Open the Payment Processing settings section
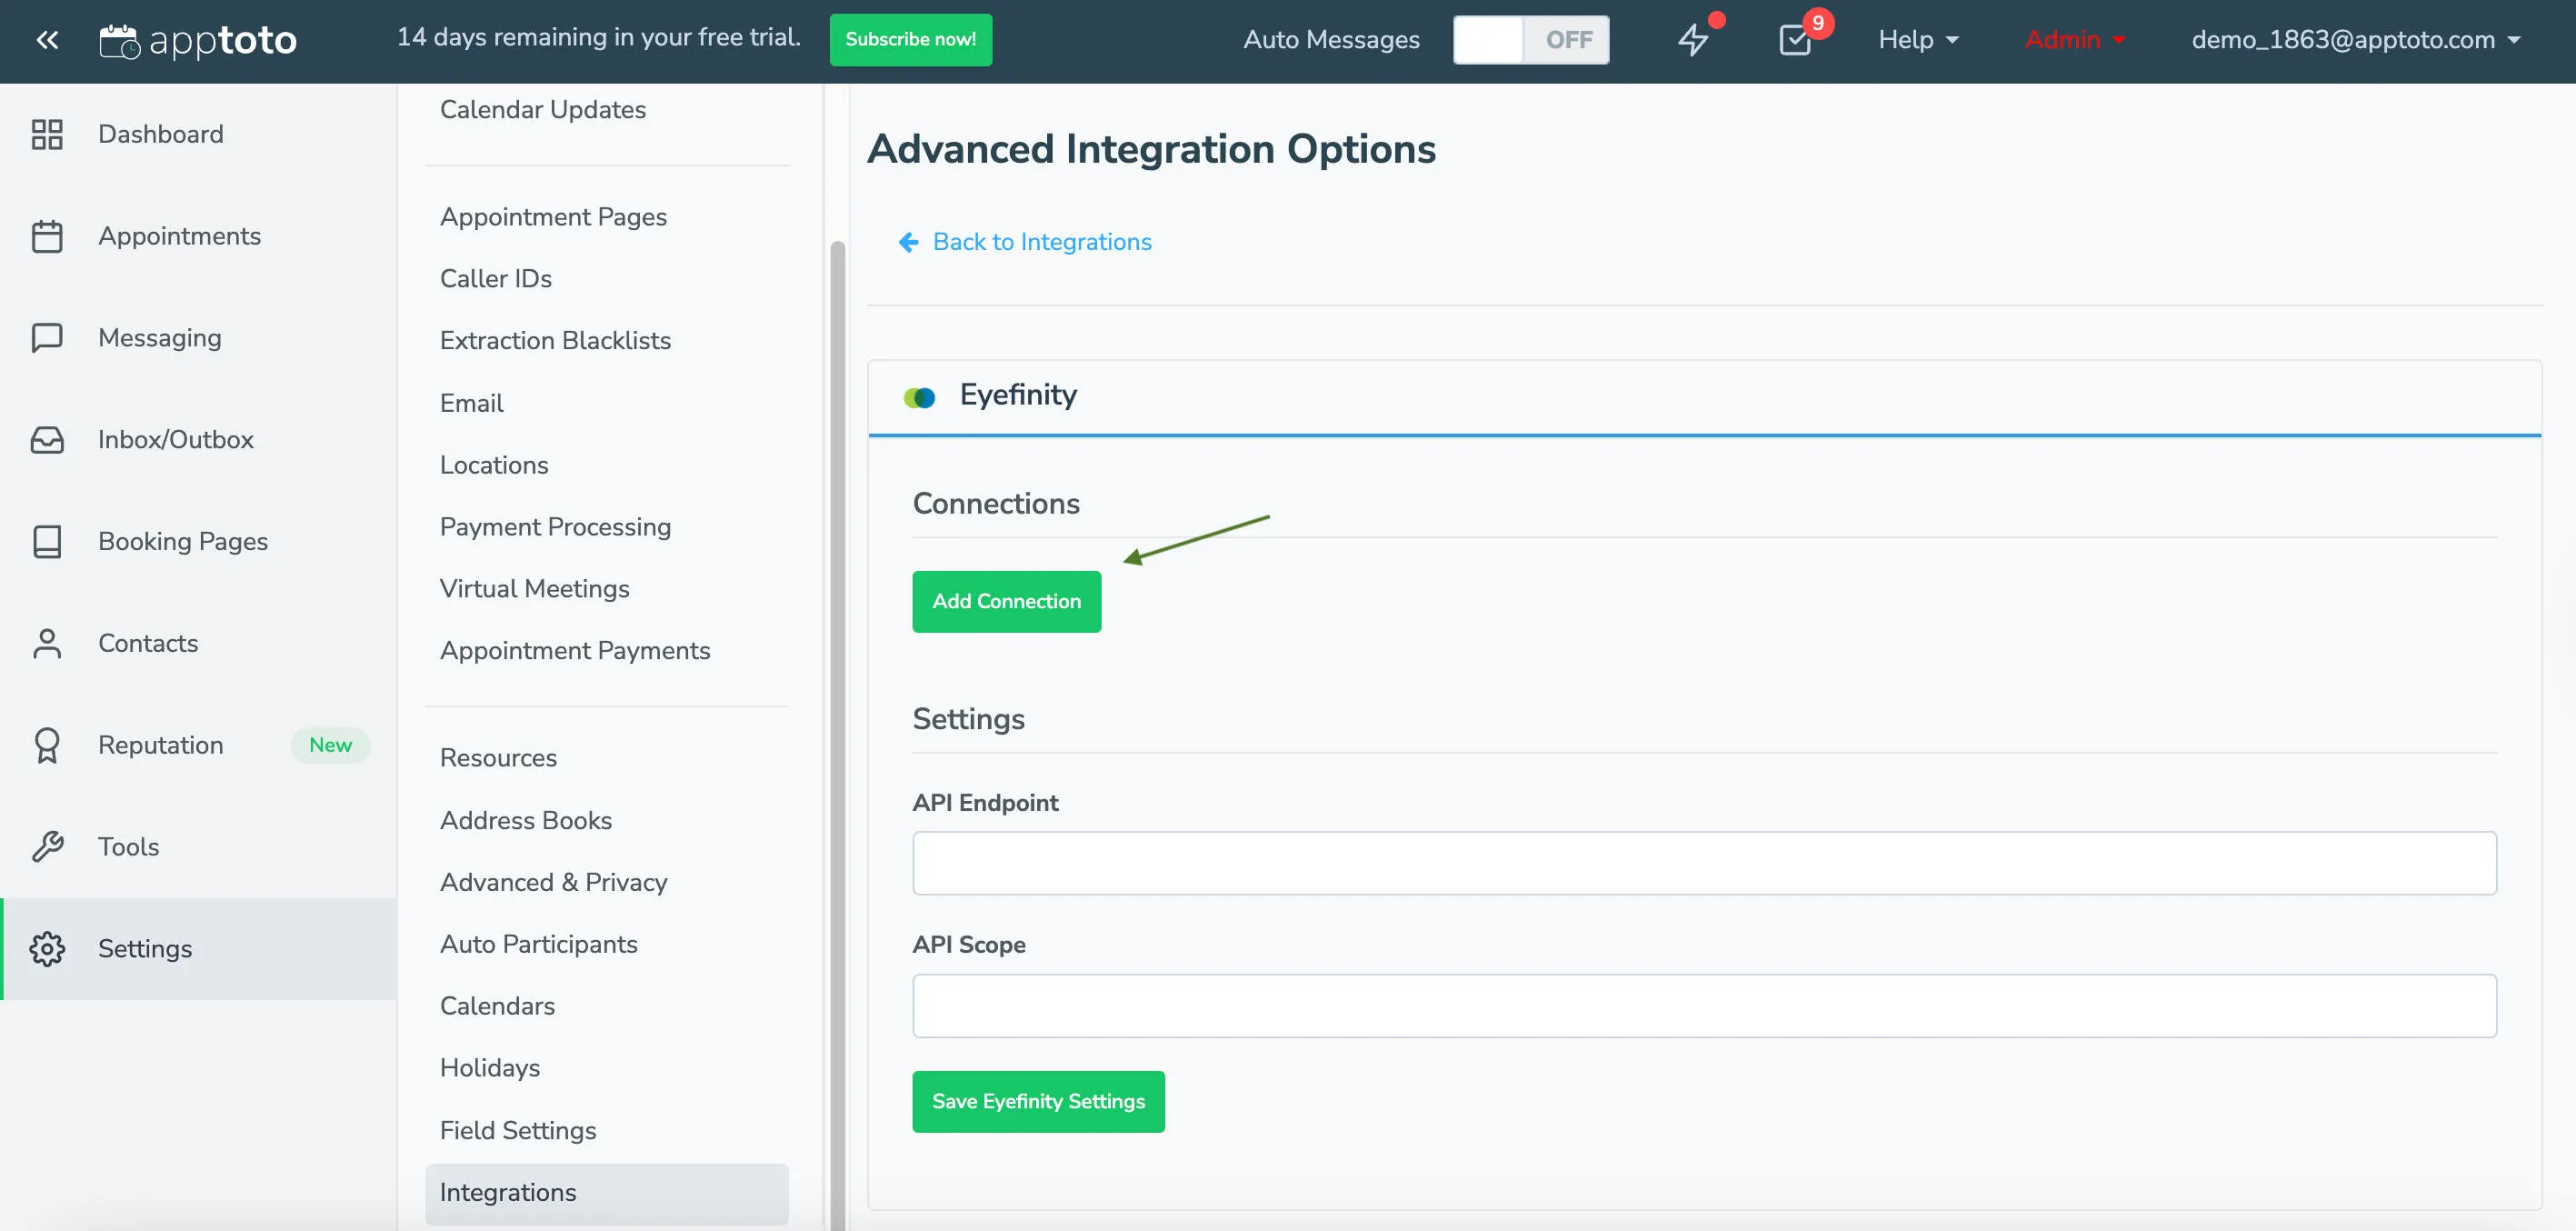This screenshot has width=2576, height=1231. 555,526
